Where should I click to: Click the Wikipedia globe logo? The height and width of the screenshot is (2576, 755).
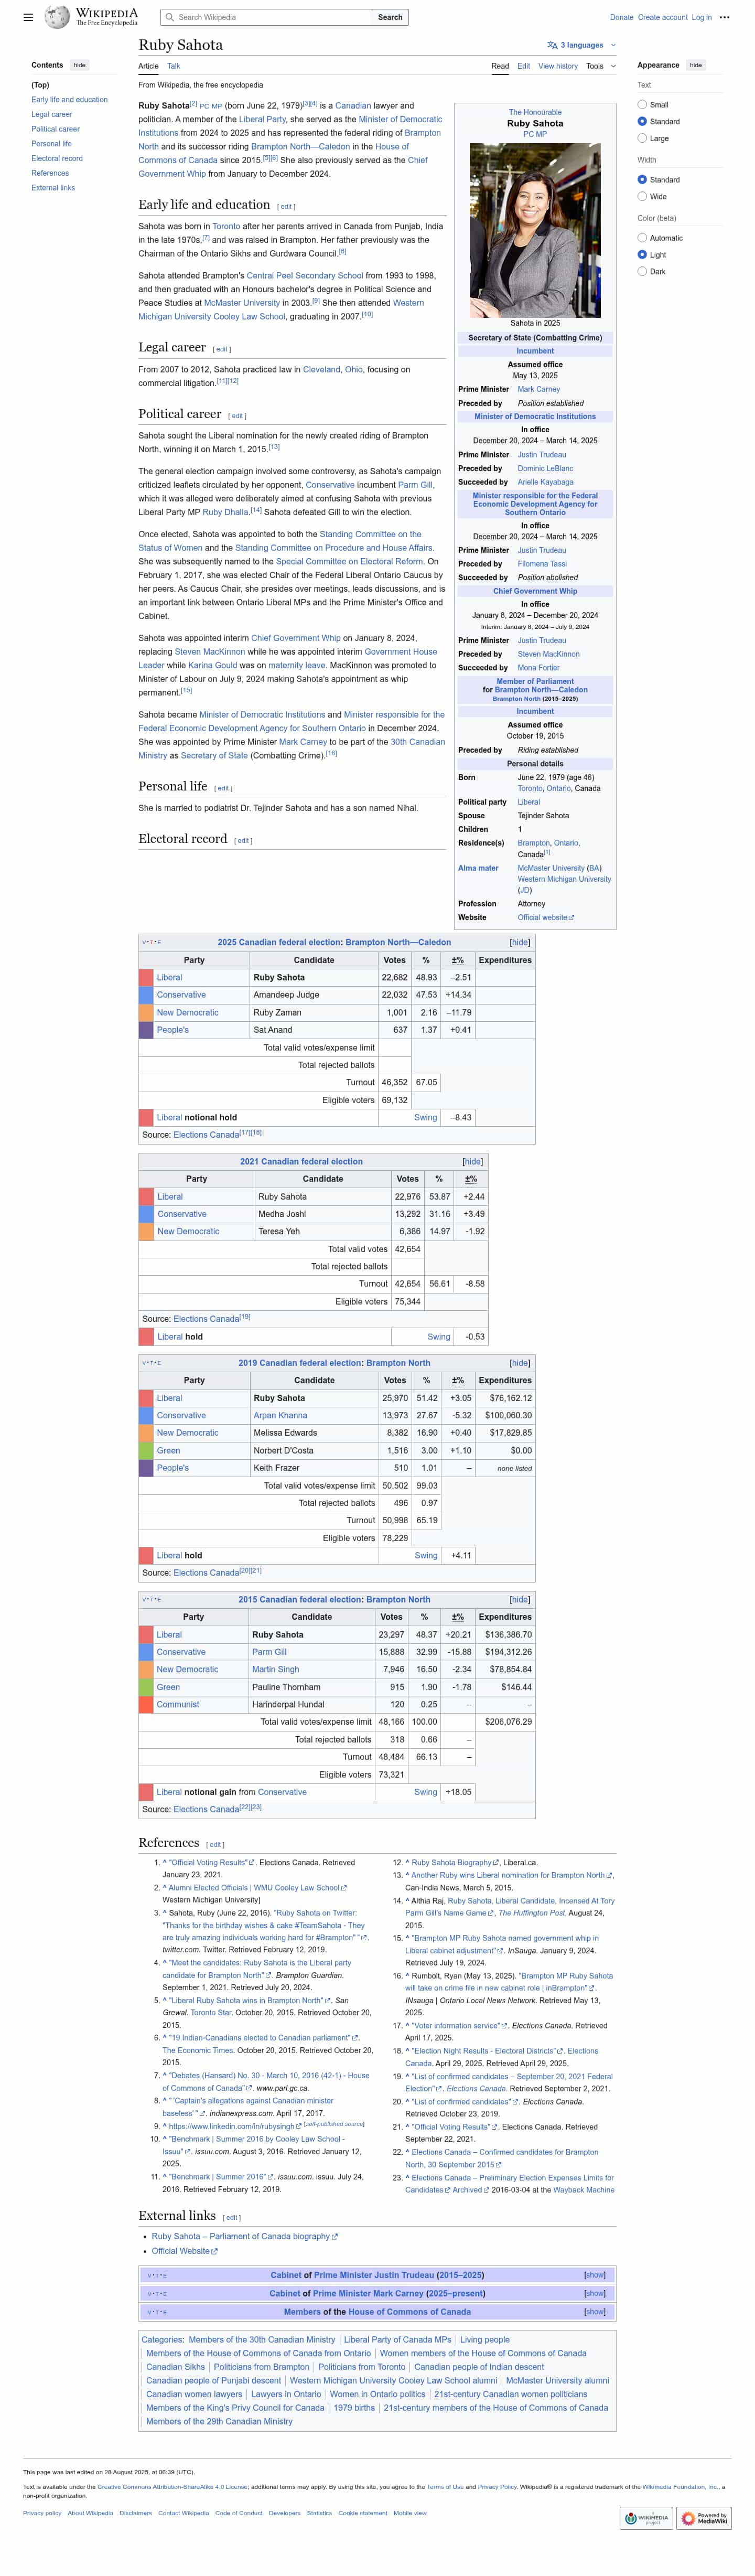pyautogui.click(x=58, y=17)
